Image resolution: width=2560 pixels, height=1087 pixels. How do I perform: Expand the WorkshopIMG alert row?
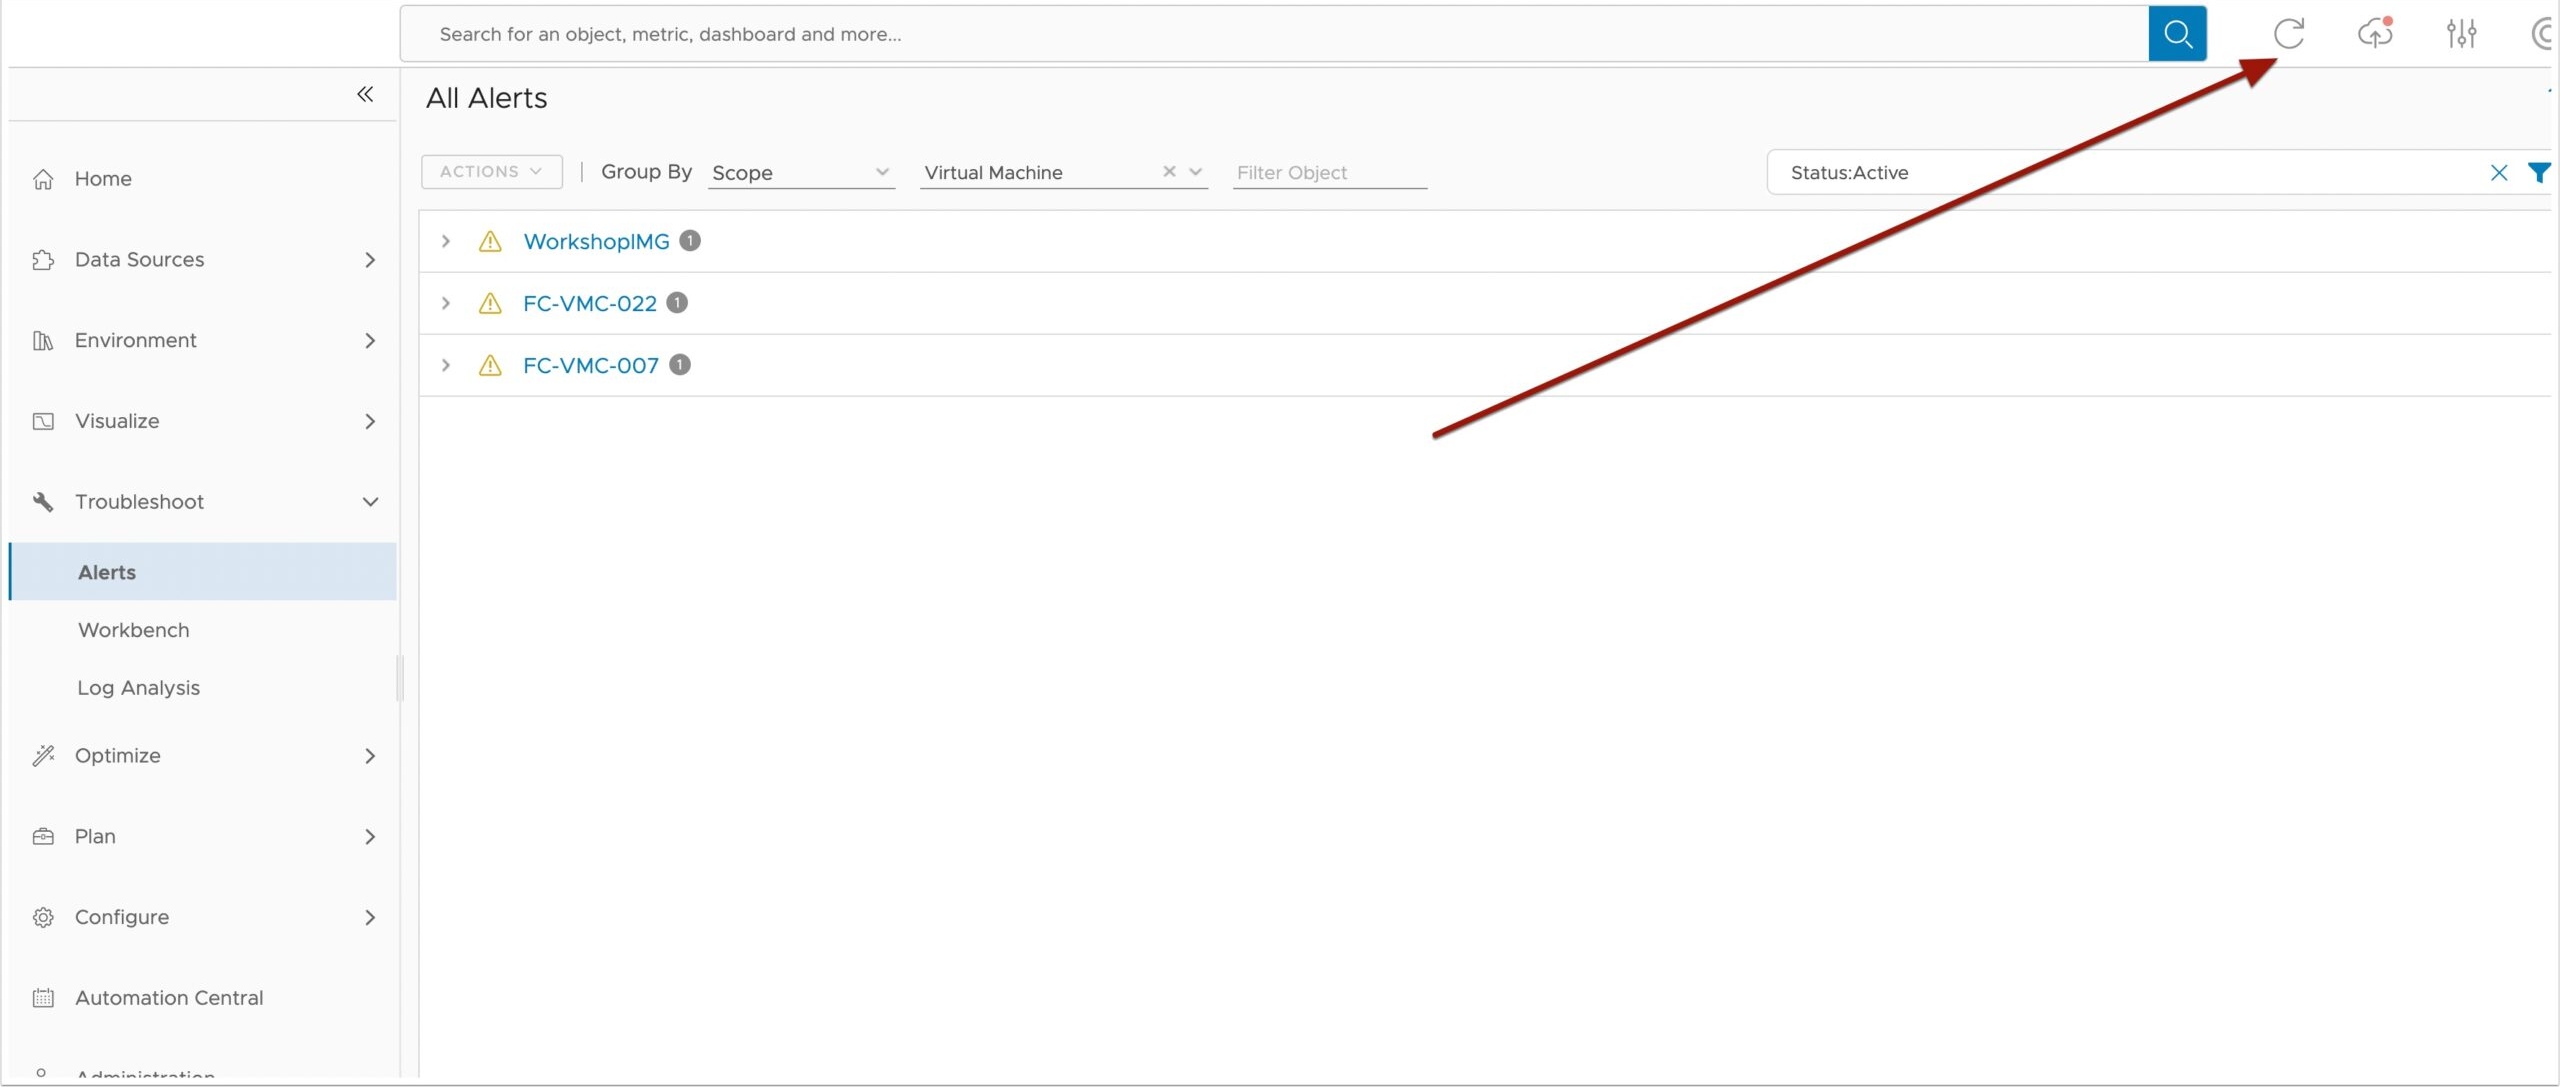[x=446, y=241]
